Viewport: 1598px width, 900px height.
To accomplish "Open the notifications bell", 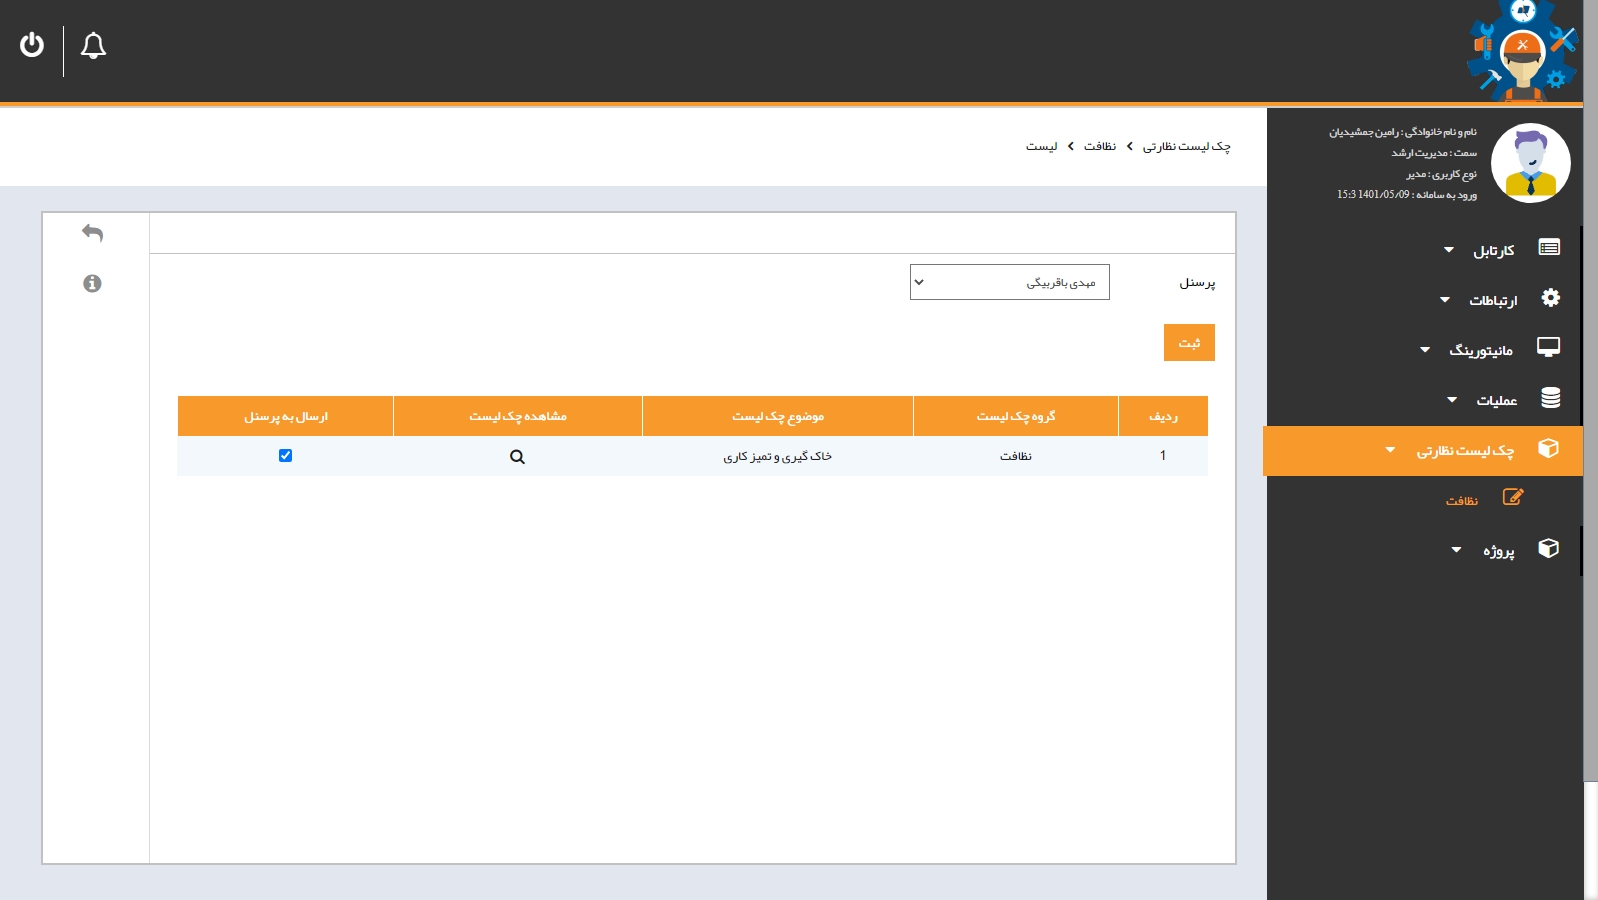I will click(x=93, y=46).
